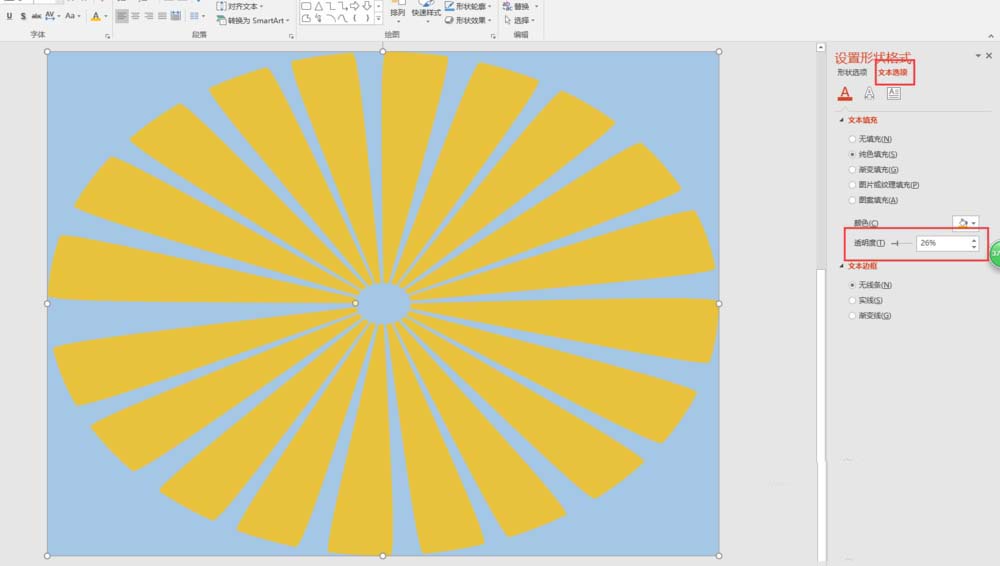This screenshot has width=1000, height=566.
Task: Open the text columns button
Action: point(197,16)
